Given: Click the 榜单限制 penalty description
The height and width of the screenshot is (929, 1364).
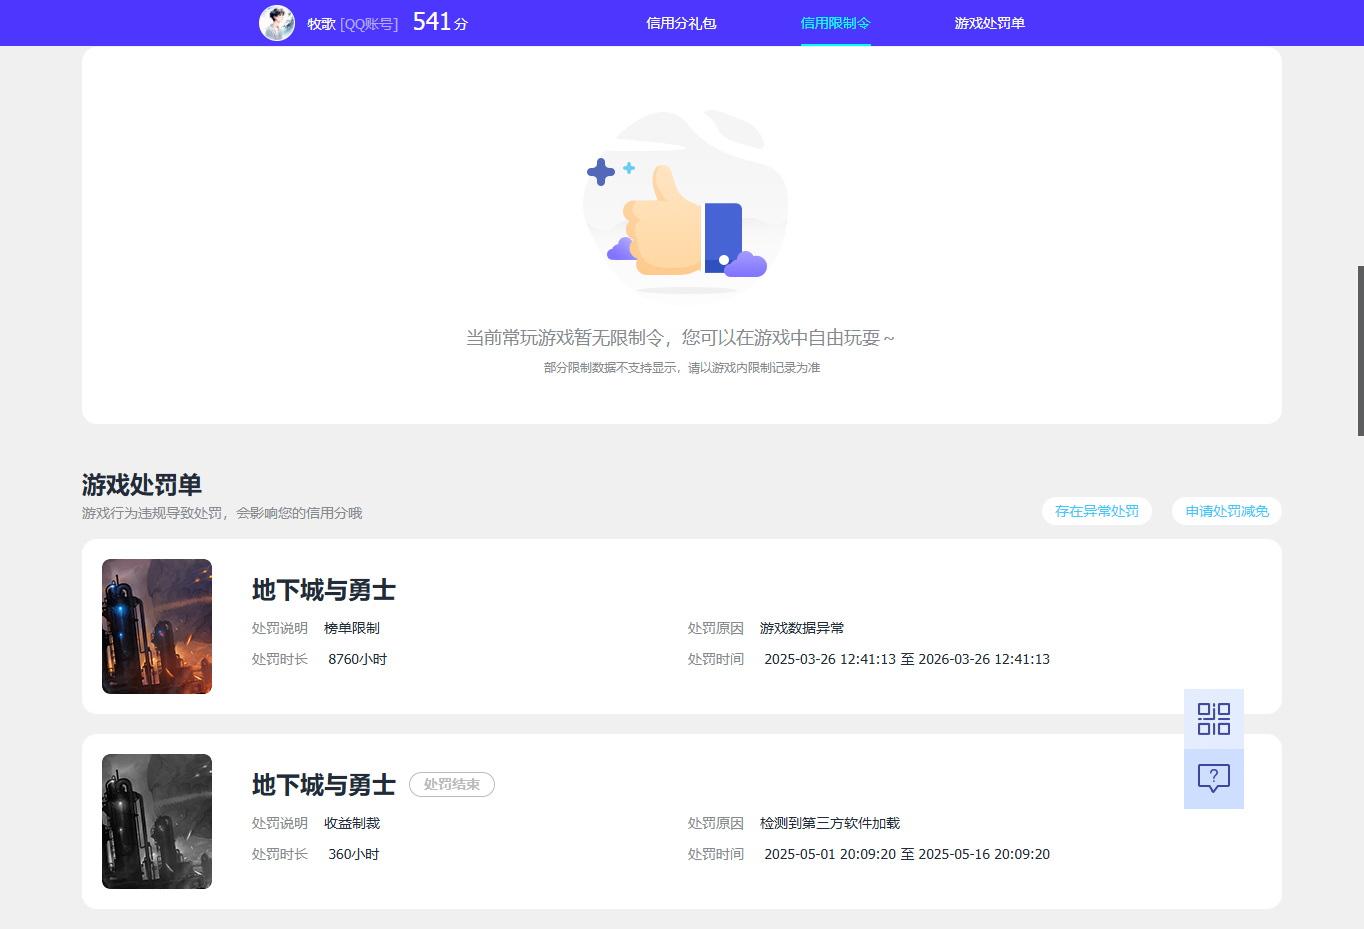Looking at the screenshot, I should (352, 628).
